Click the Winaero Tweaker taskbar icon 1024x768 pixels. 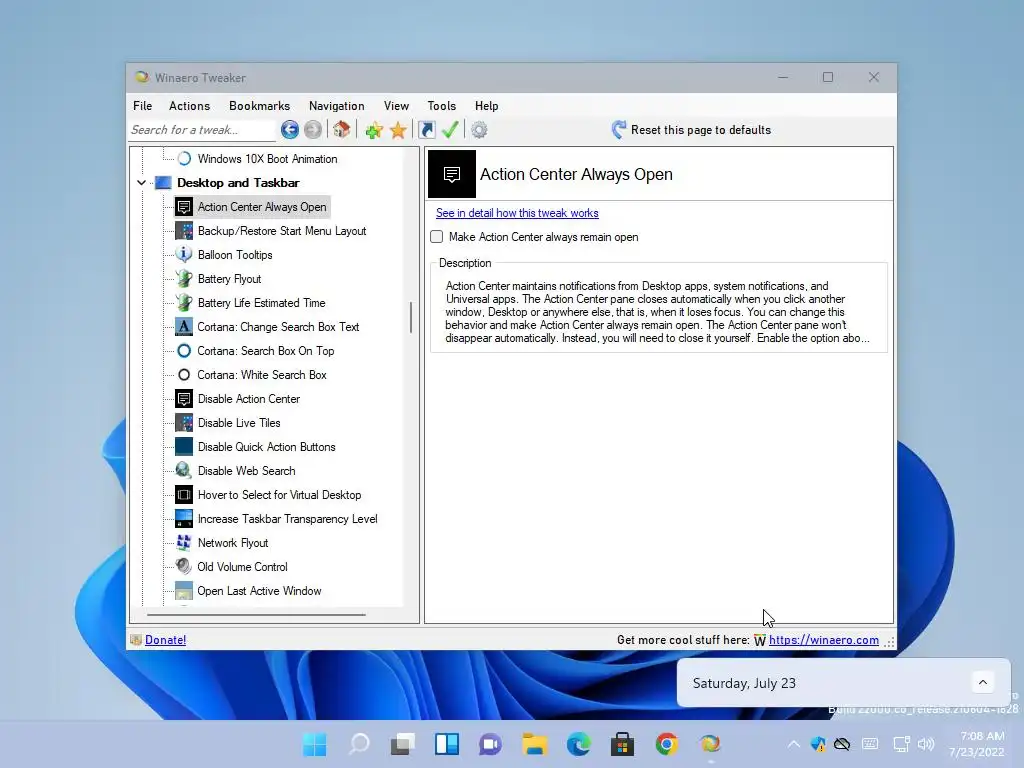coord(711,744)
